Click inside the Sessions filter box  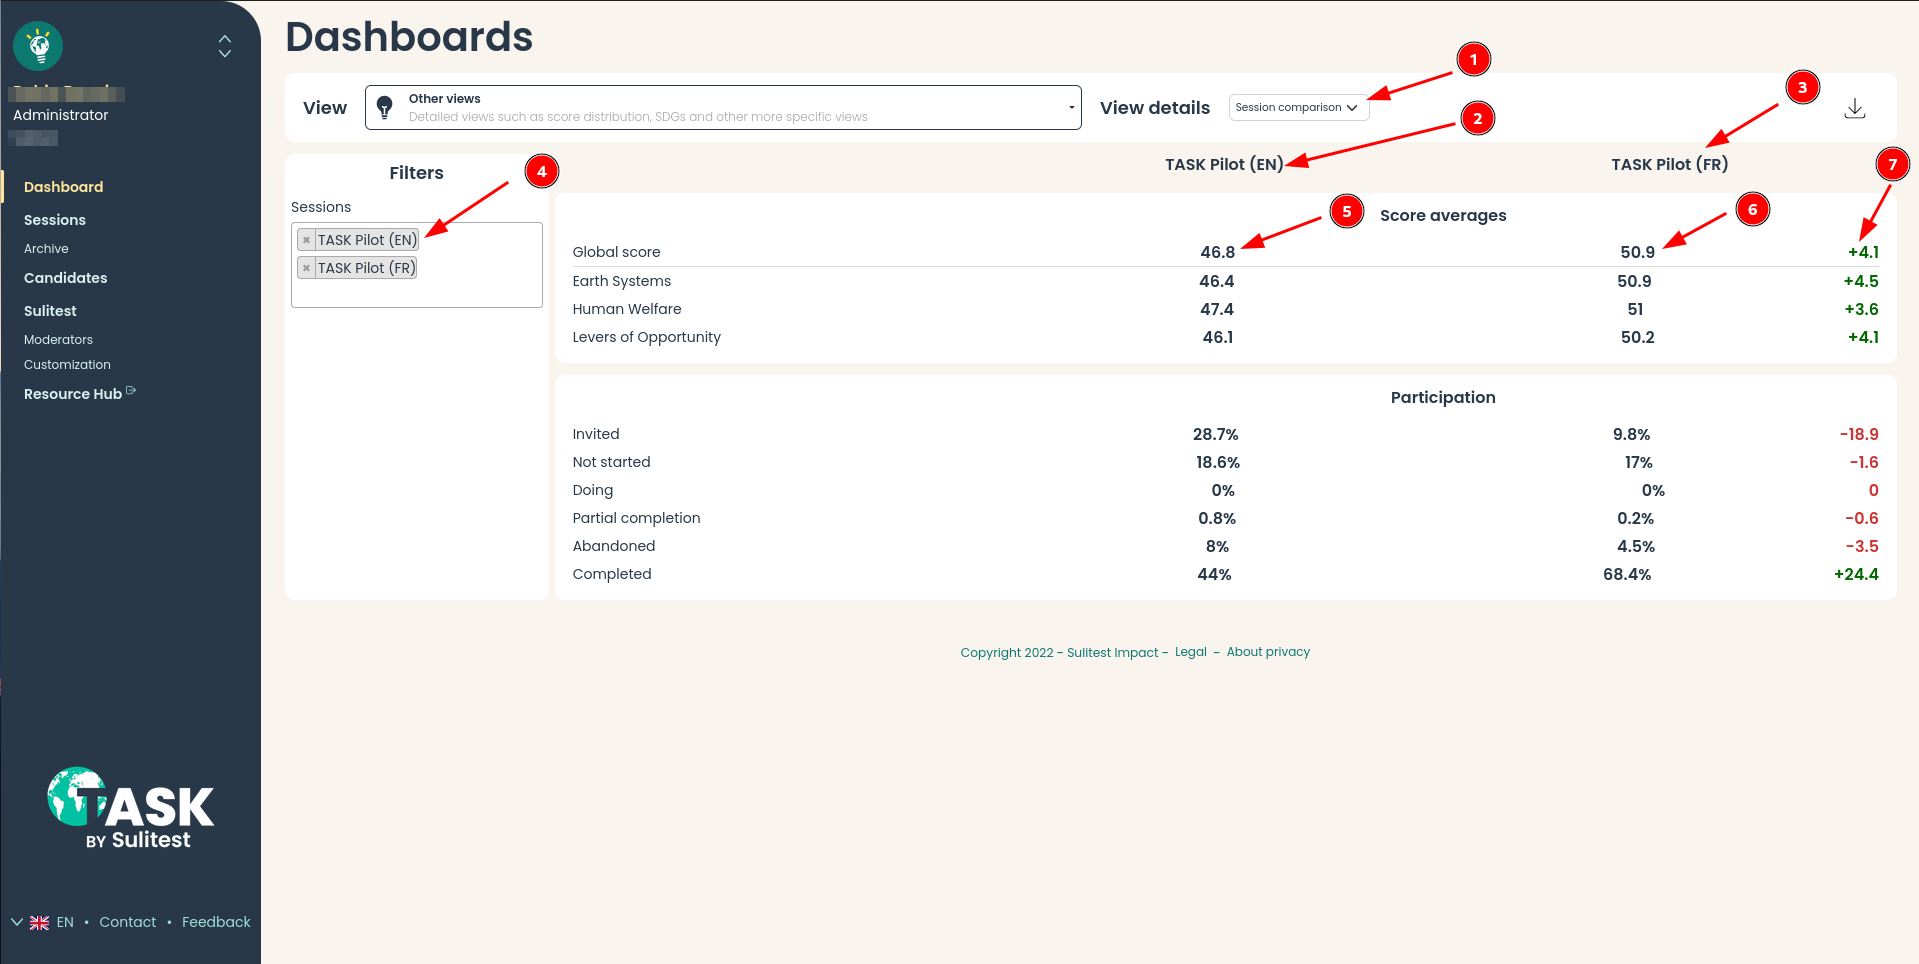(417, 265)
